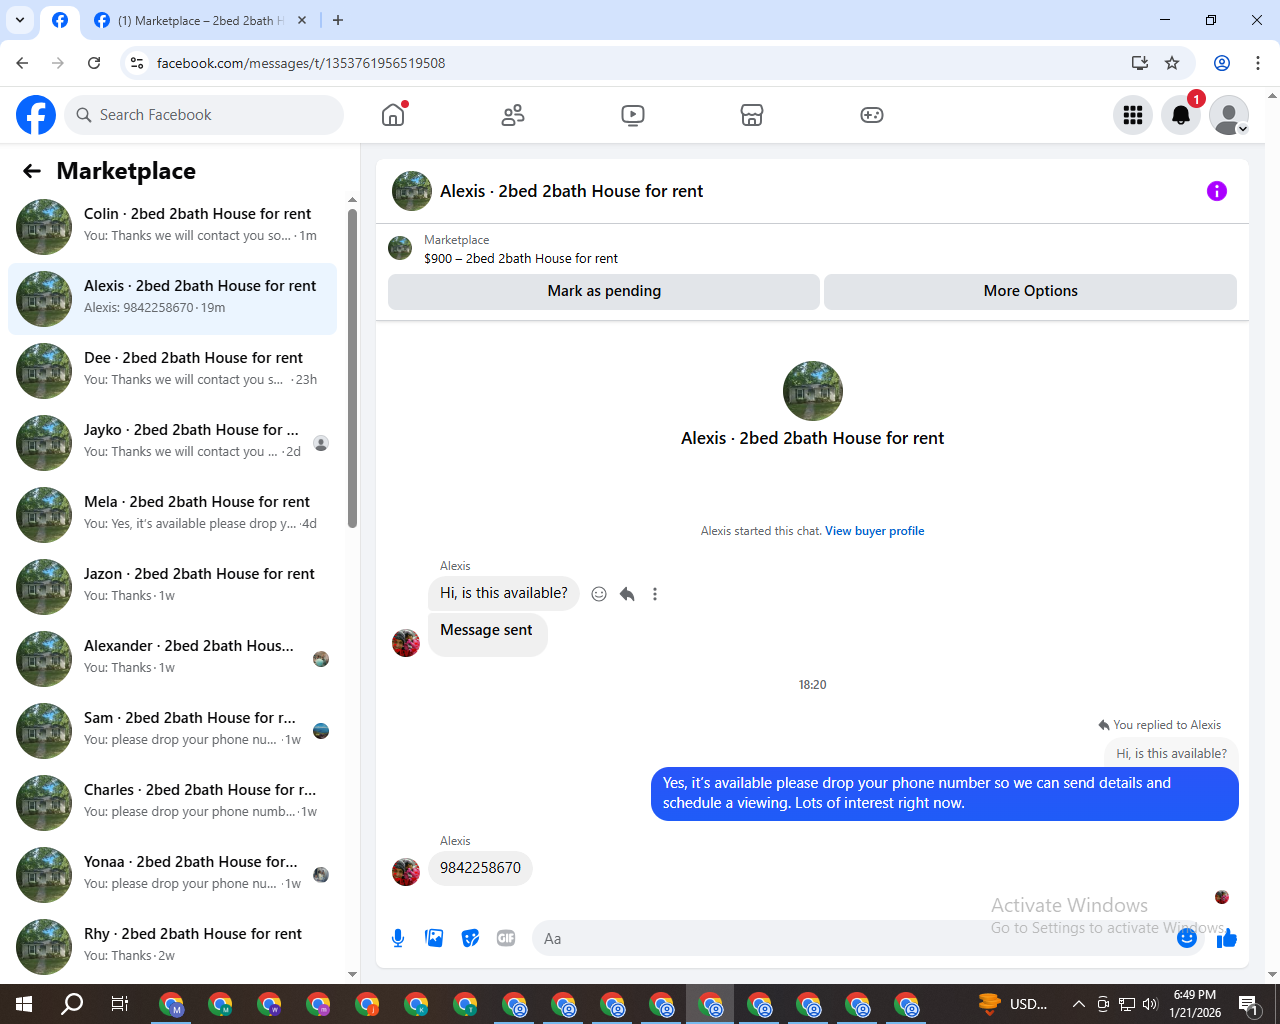The width and height of the screenshot is (1280, 1024).
Task: Mark the listing as pending
Action: (604, 291)
